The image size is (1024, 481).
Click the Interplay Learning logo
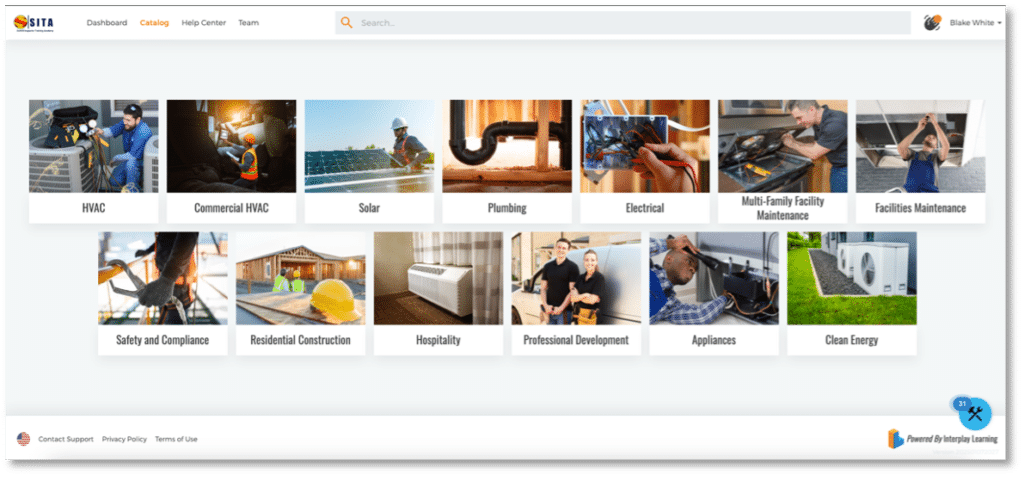895,438
